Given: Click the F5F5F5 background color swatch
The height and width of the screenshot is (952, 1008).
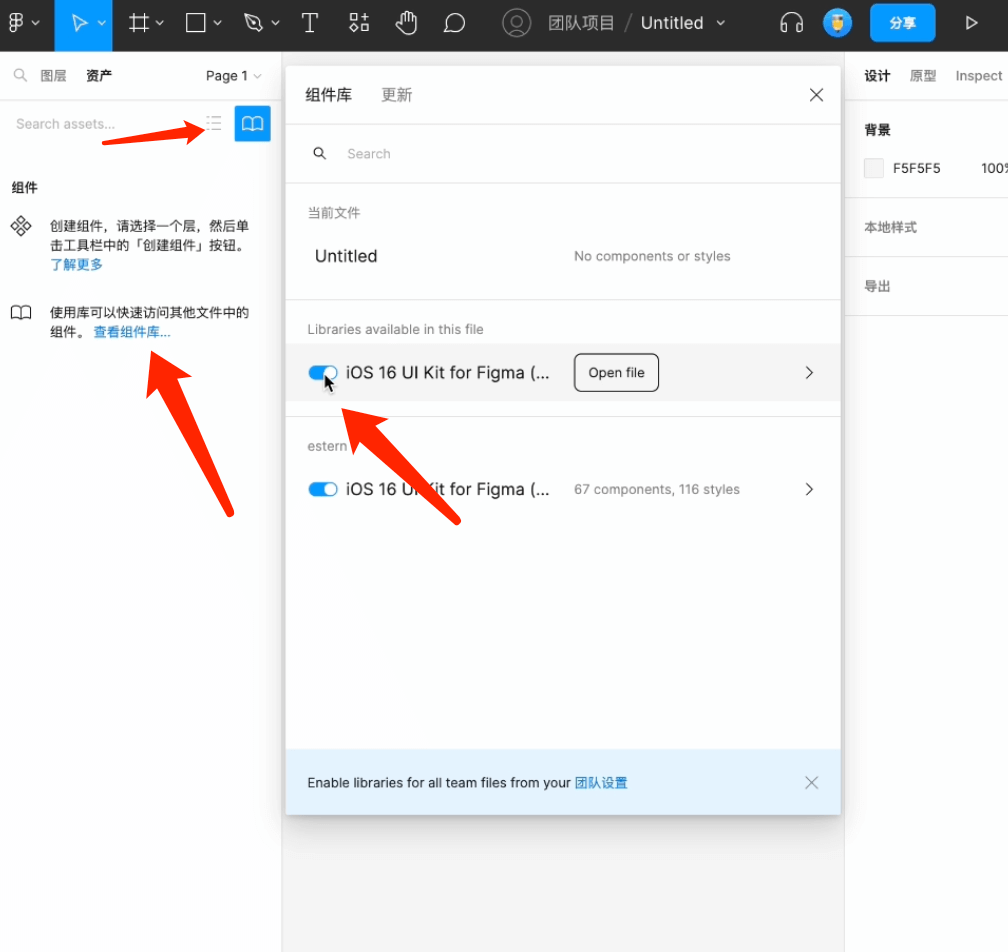Looking at the screenshot, I should [873, 168].
